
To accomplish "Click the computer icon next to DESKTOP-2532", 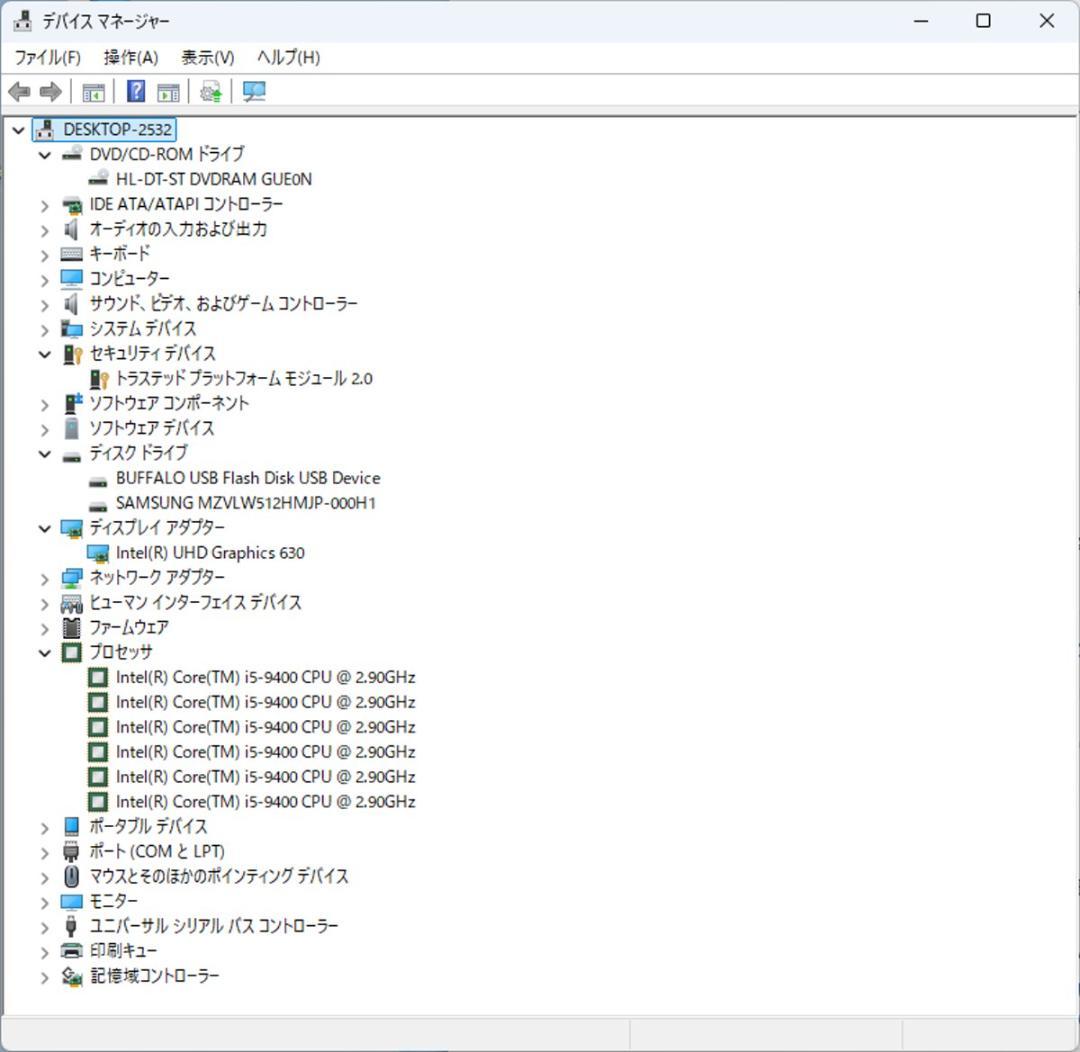I will point(44,129).
